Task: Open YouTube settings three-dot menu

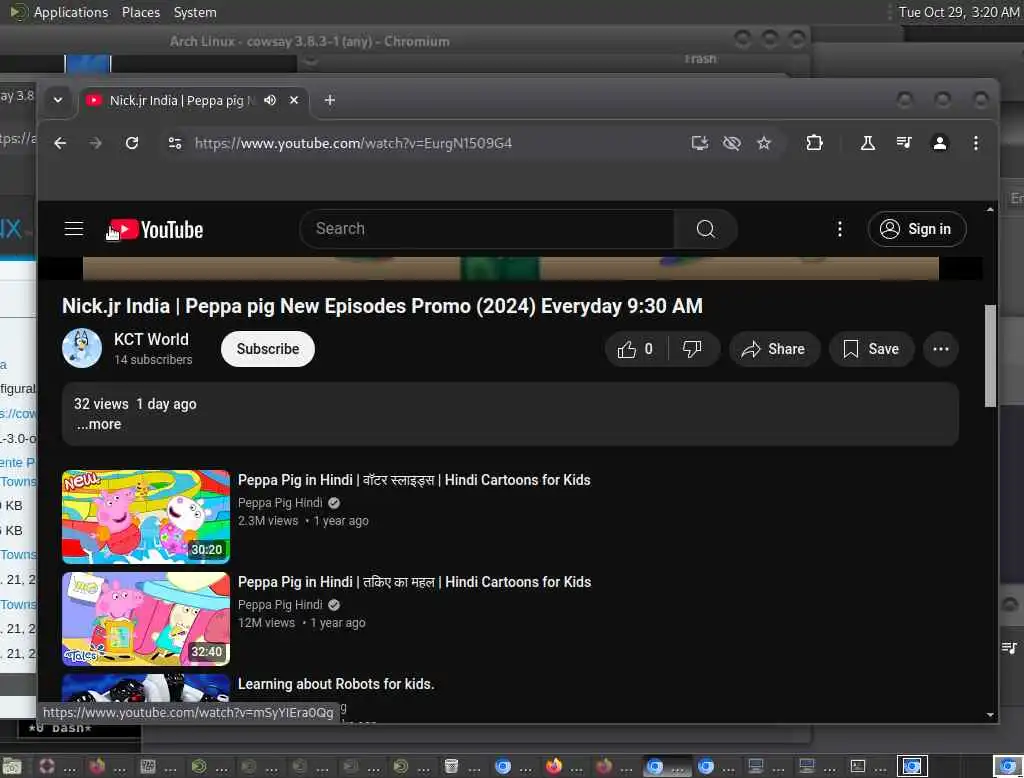Action: point(840,229)
